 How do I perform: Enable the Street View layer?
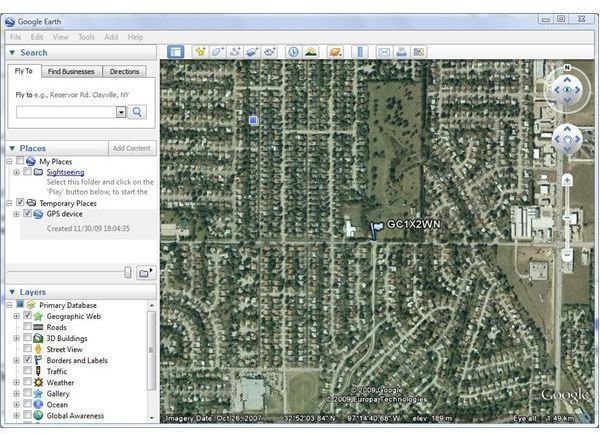[27, 349]
